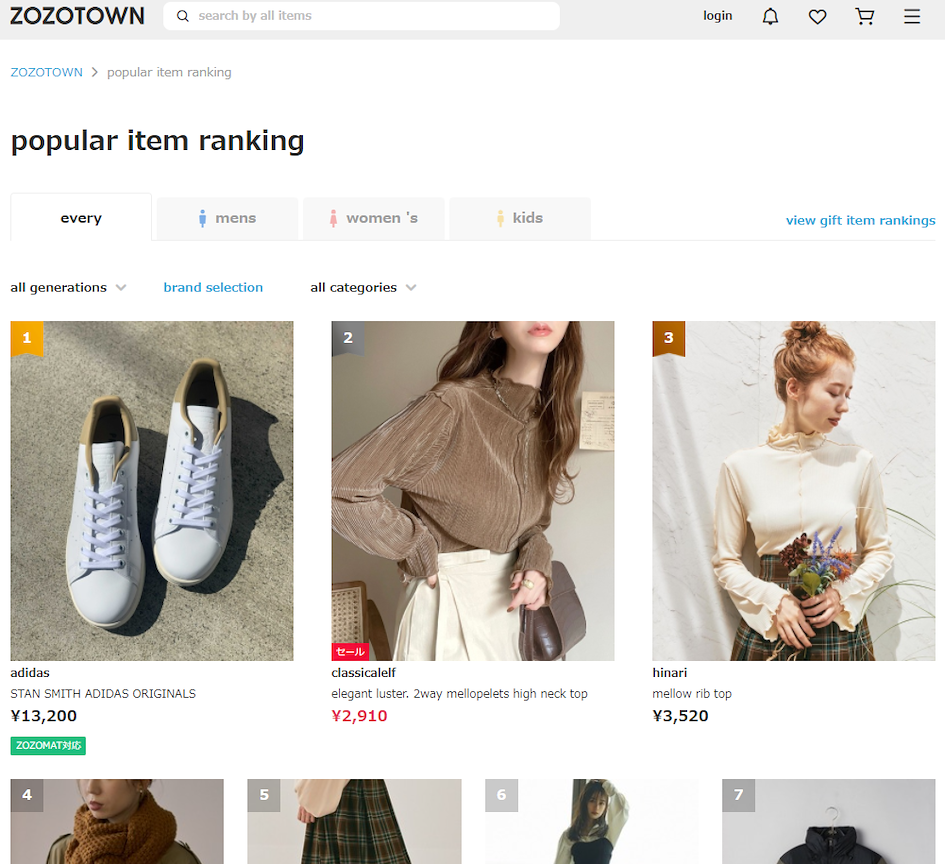Click the hinari brand name
The height and width of the screenshot is (864, 945).
click(x=670, y=672)
